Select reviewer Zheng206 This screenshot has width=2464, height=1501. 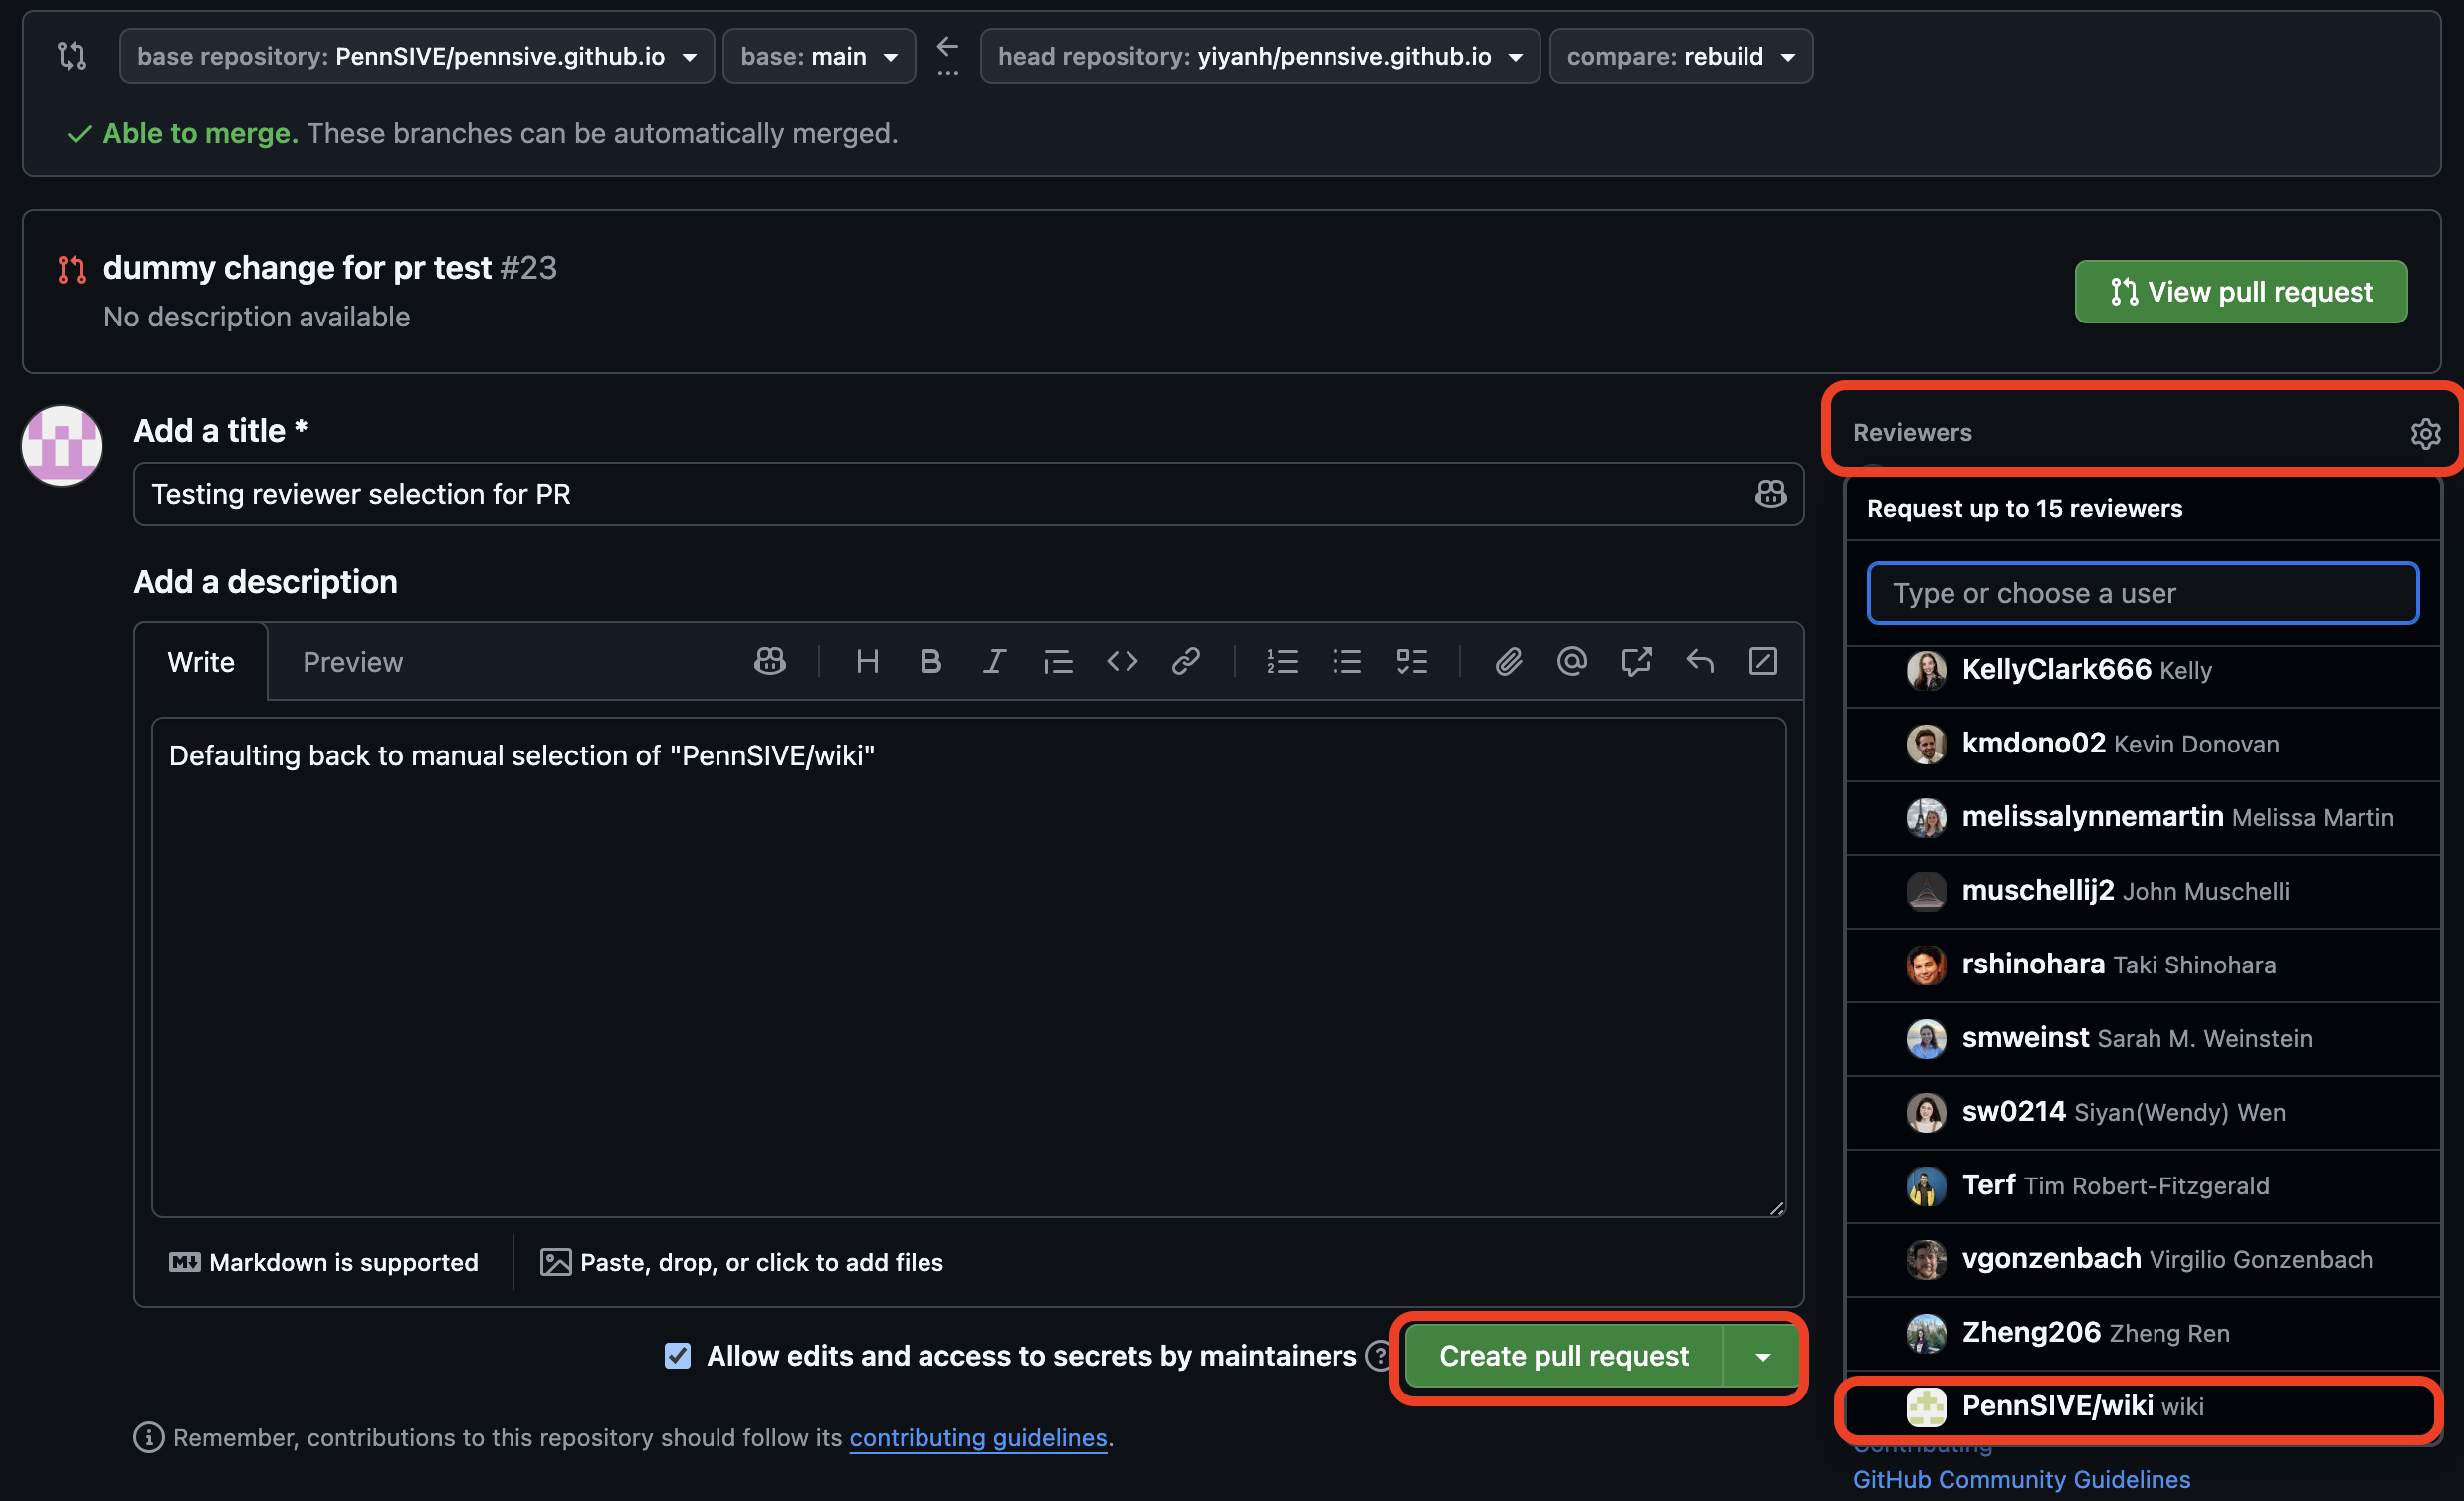[2142, 1333]
